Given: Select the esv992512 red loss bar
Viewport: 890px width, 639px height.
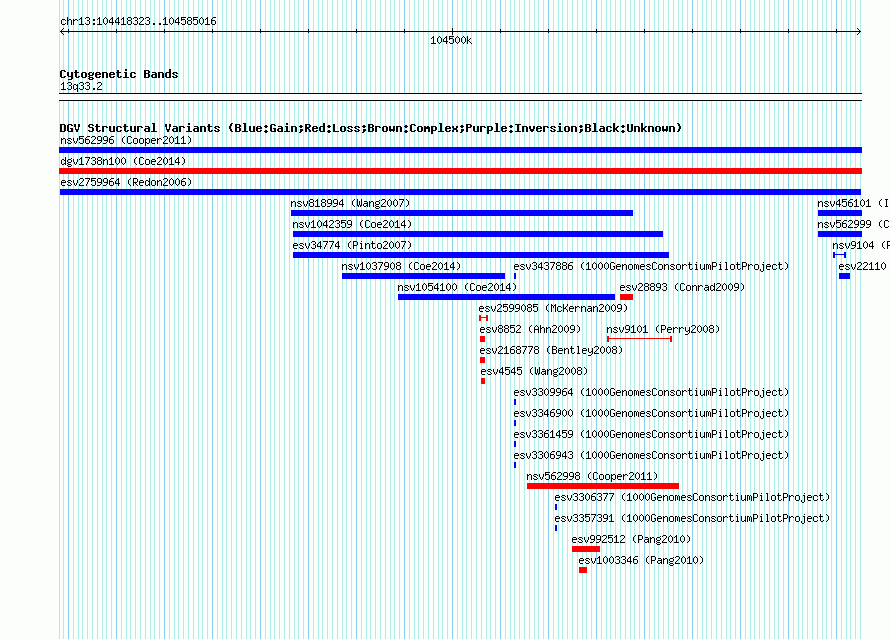Looking at the screenshot, I should [x=586, y=549].
